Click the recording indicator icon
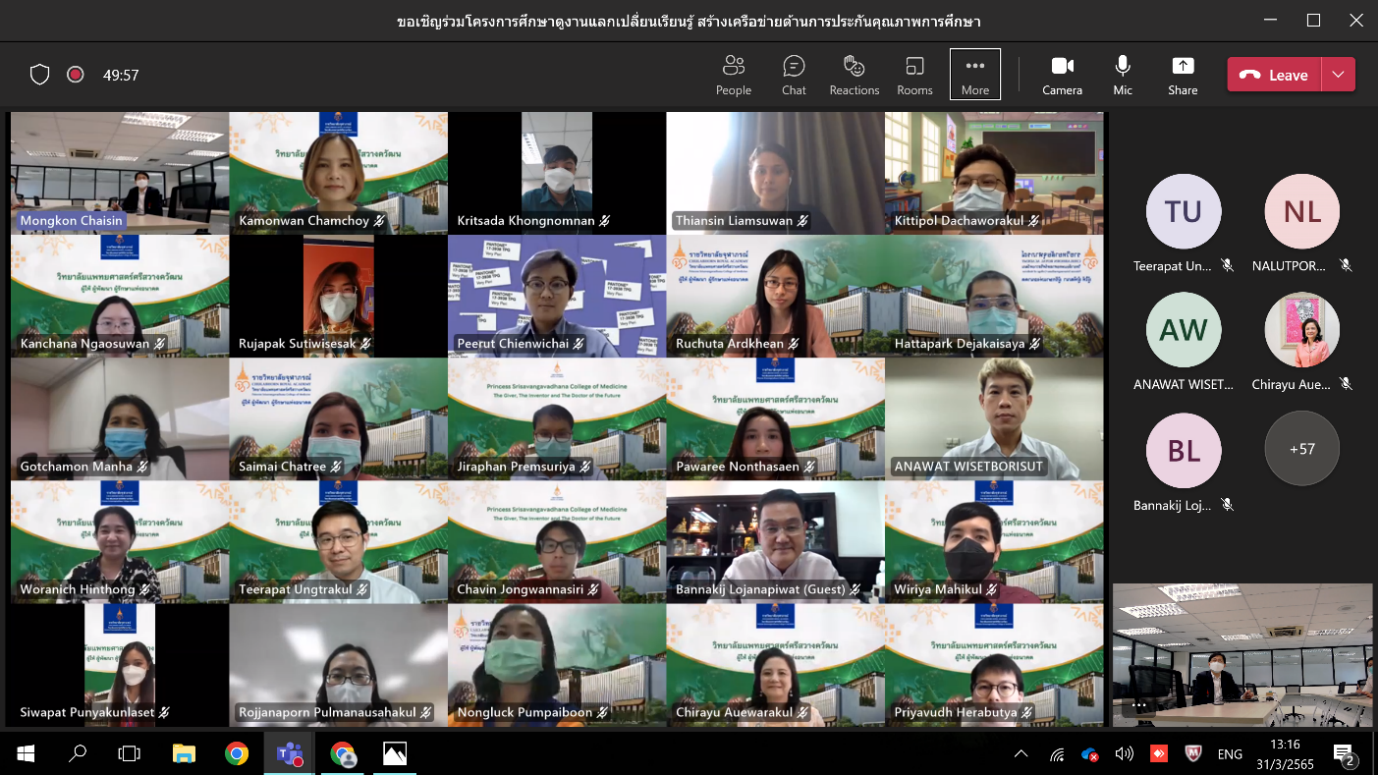The width and height of the screenshot is (1378, 775). point(75,75)
